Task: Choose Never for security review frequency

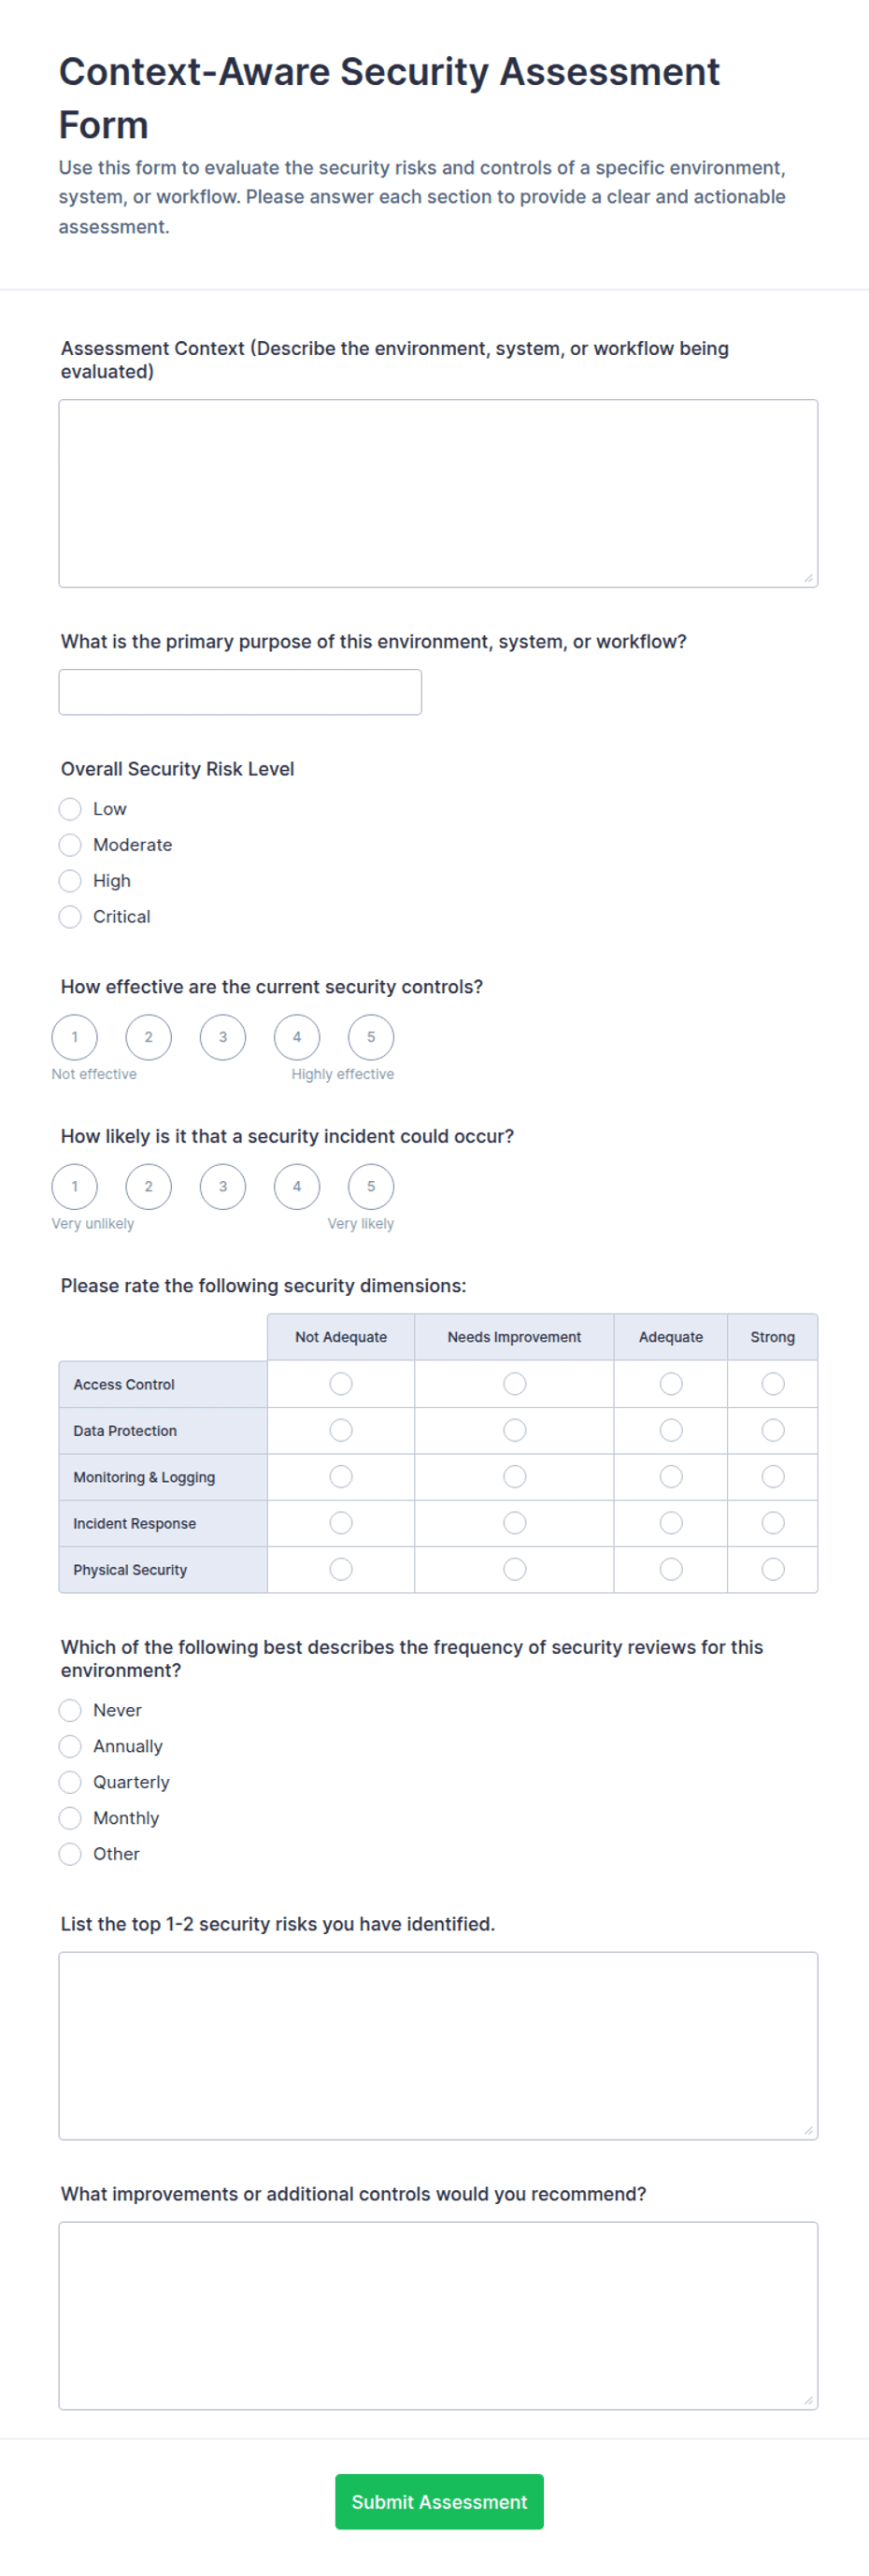Action: point(70,1710)
